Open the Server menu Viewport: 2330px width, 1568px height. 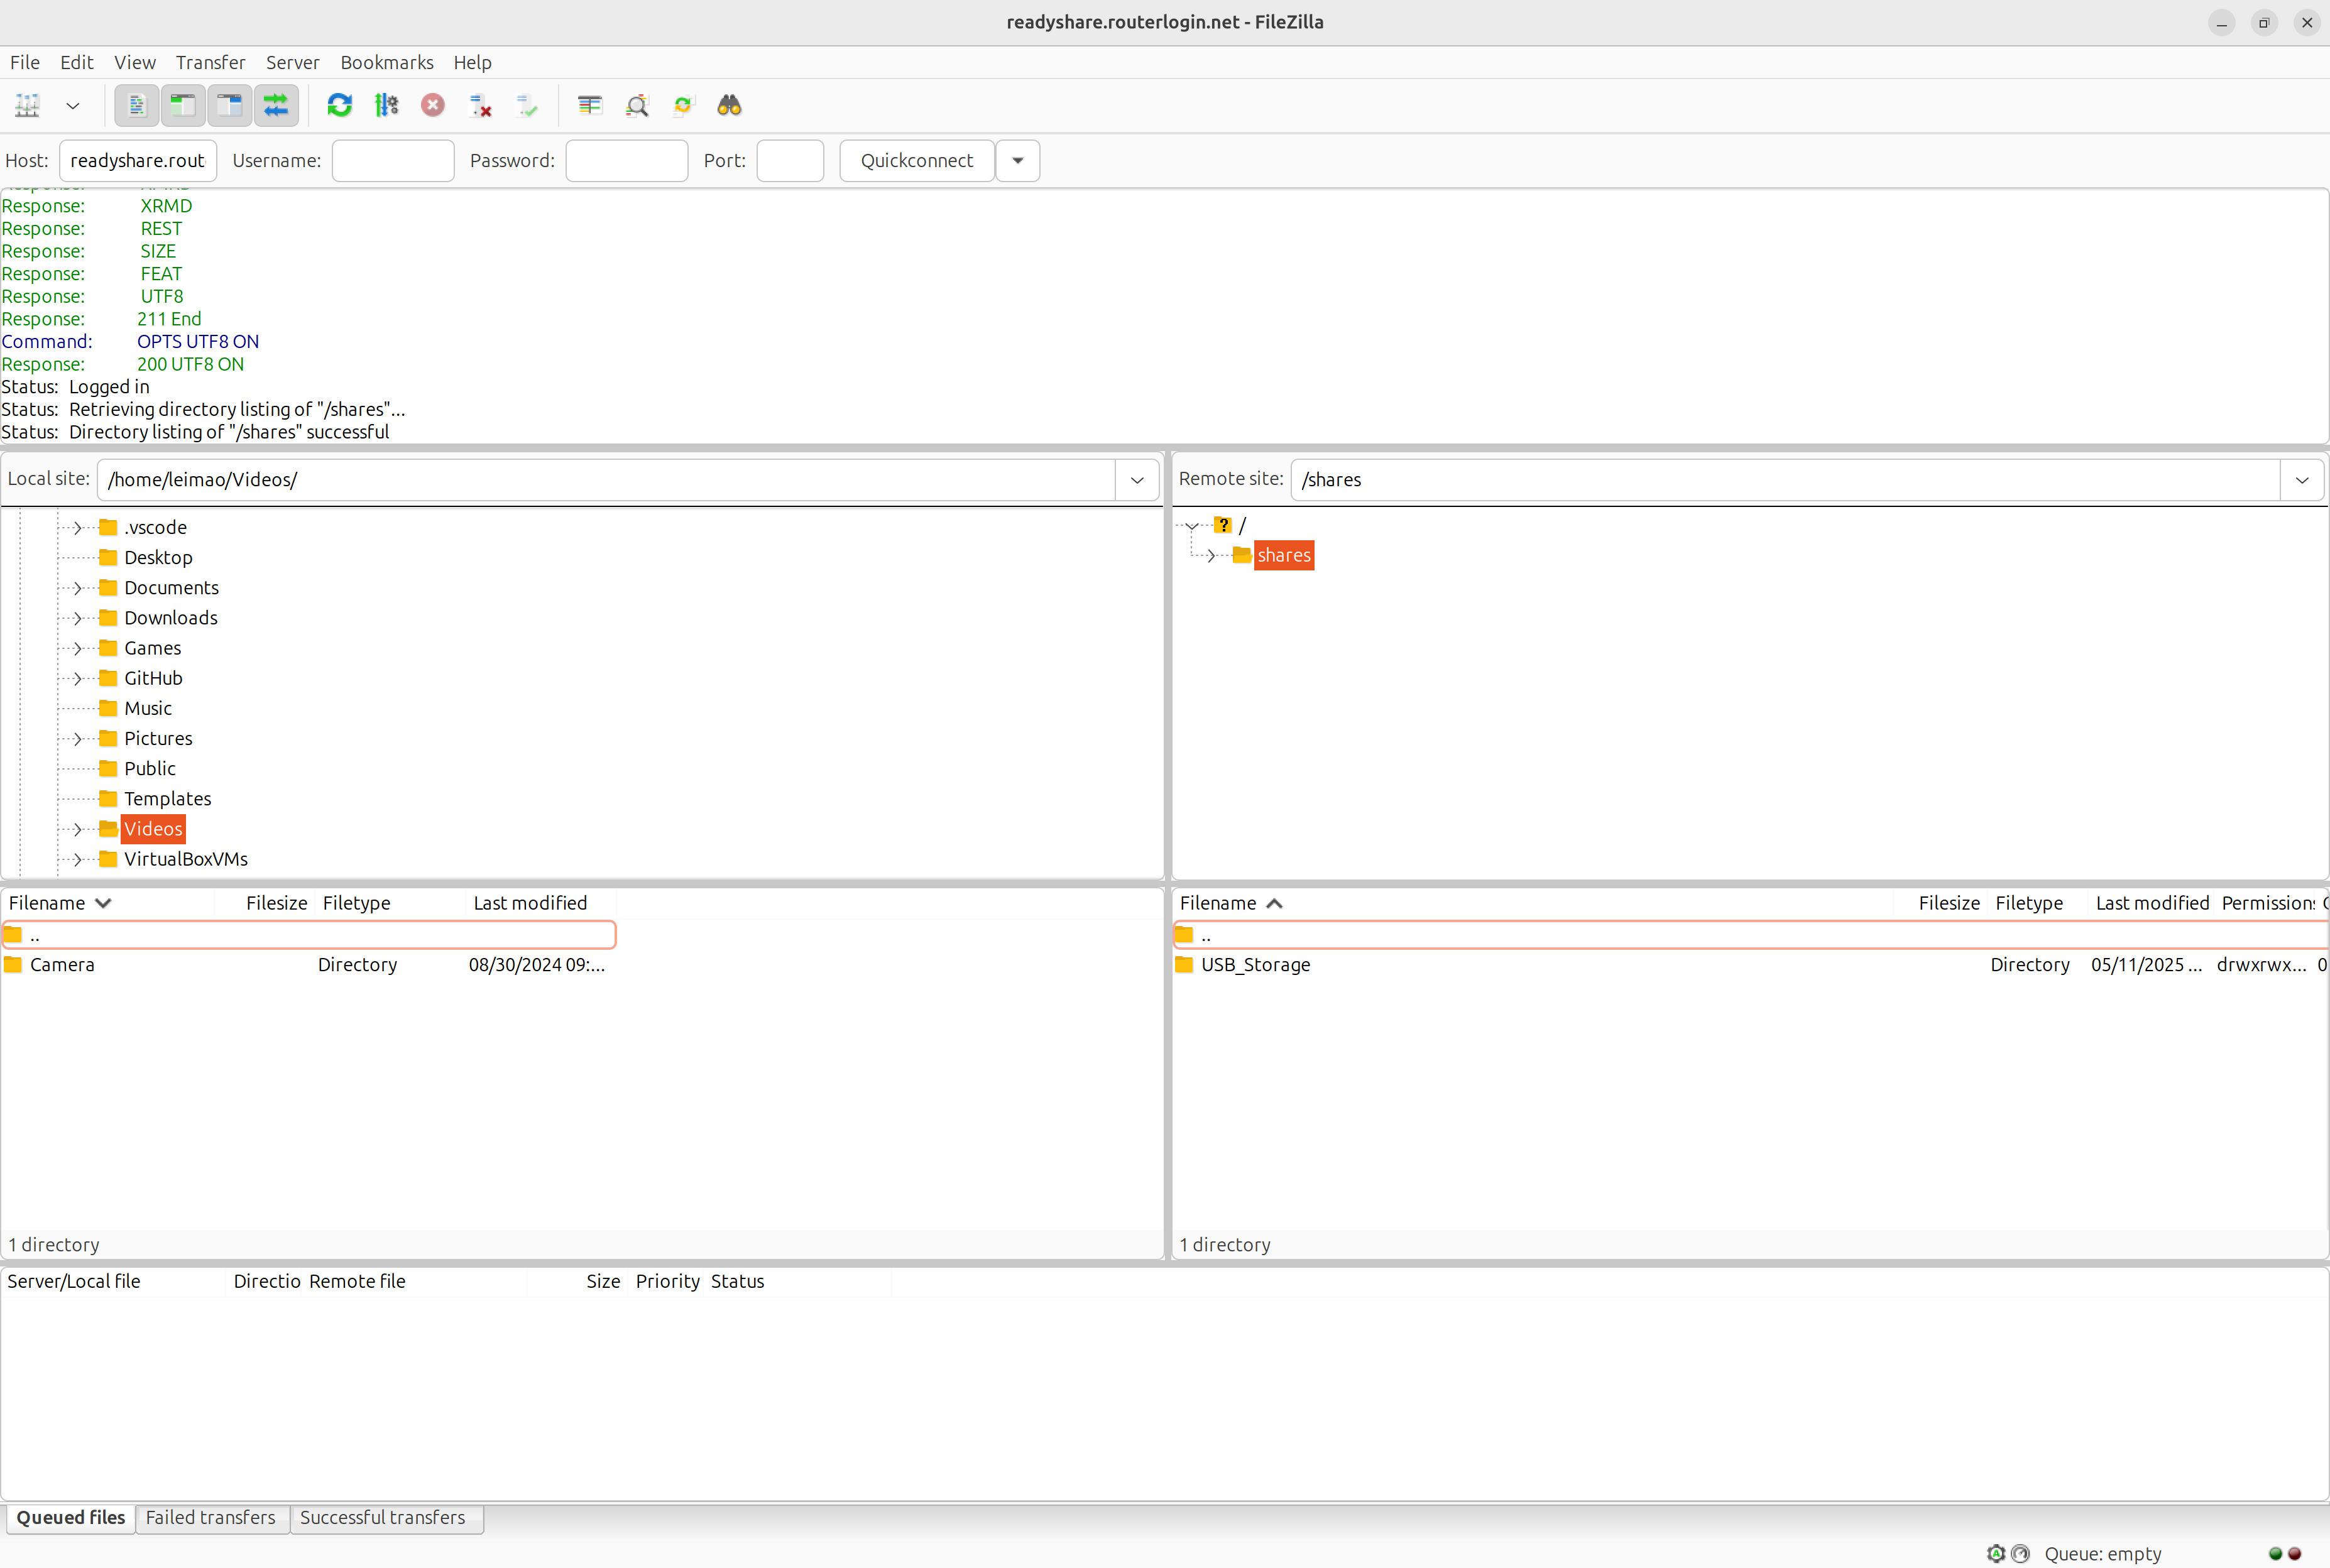293,62
